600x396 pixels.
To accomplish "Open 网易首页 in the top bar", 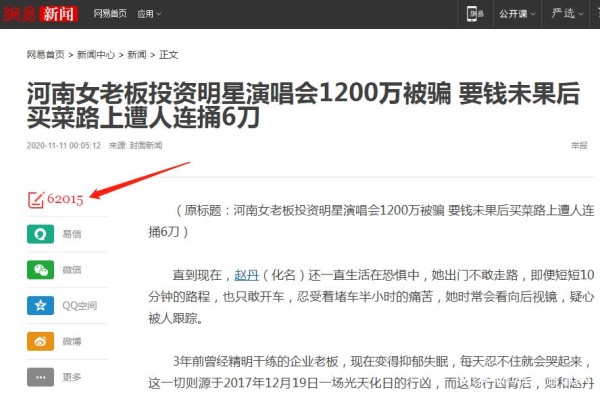I will [110, 14].
